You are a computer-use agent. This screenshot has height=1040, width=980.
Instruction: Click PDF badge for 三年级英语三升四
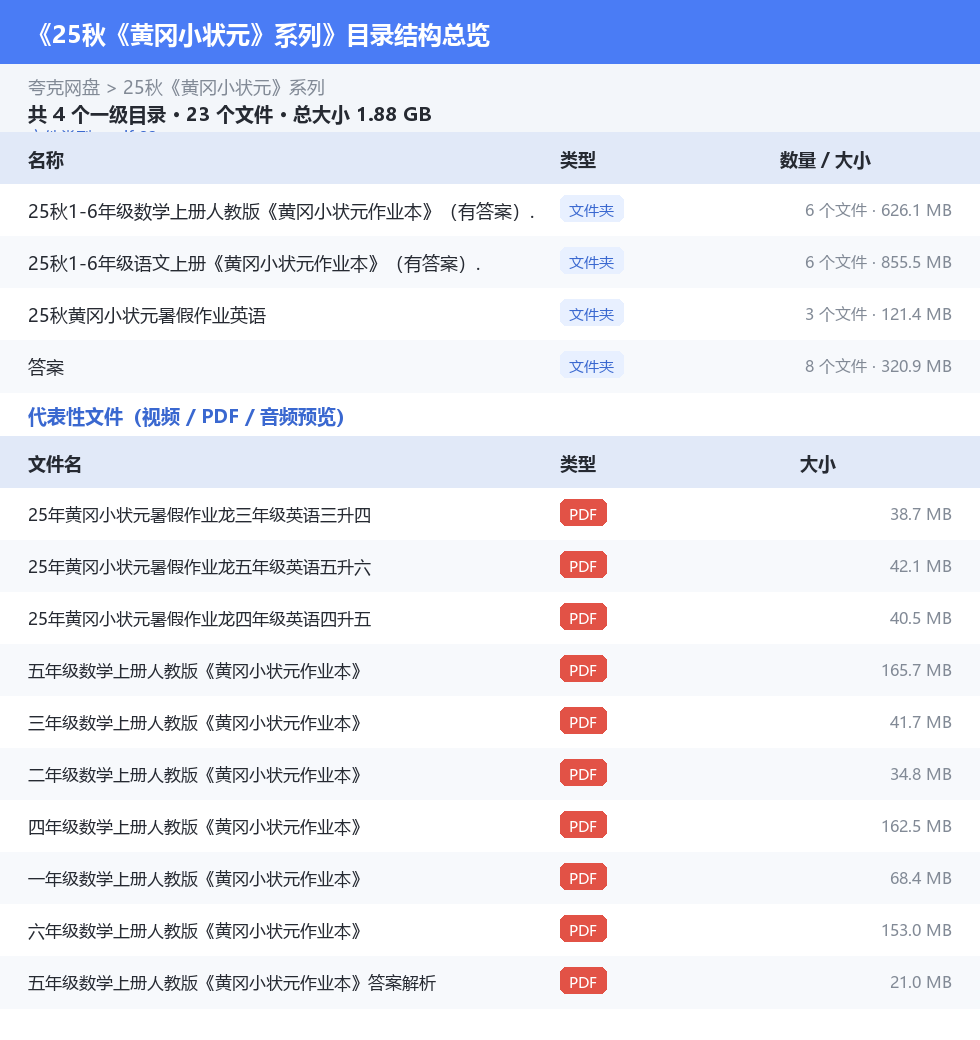[583, 513]
